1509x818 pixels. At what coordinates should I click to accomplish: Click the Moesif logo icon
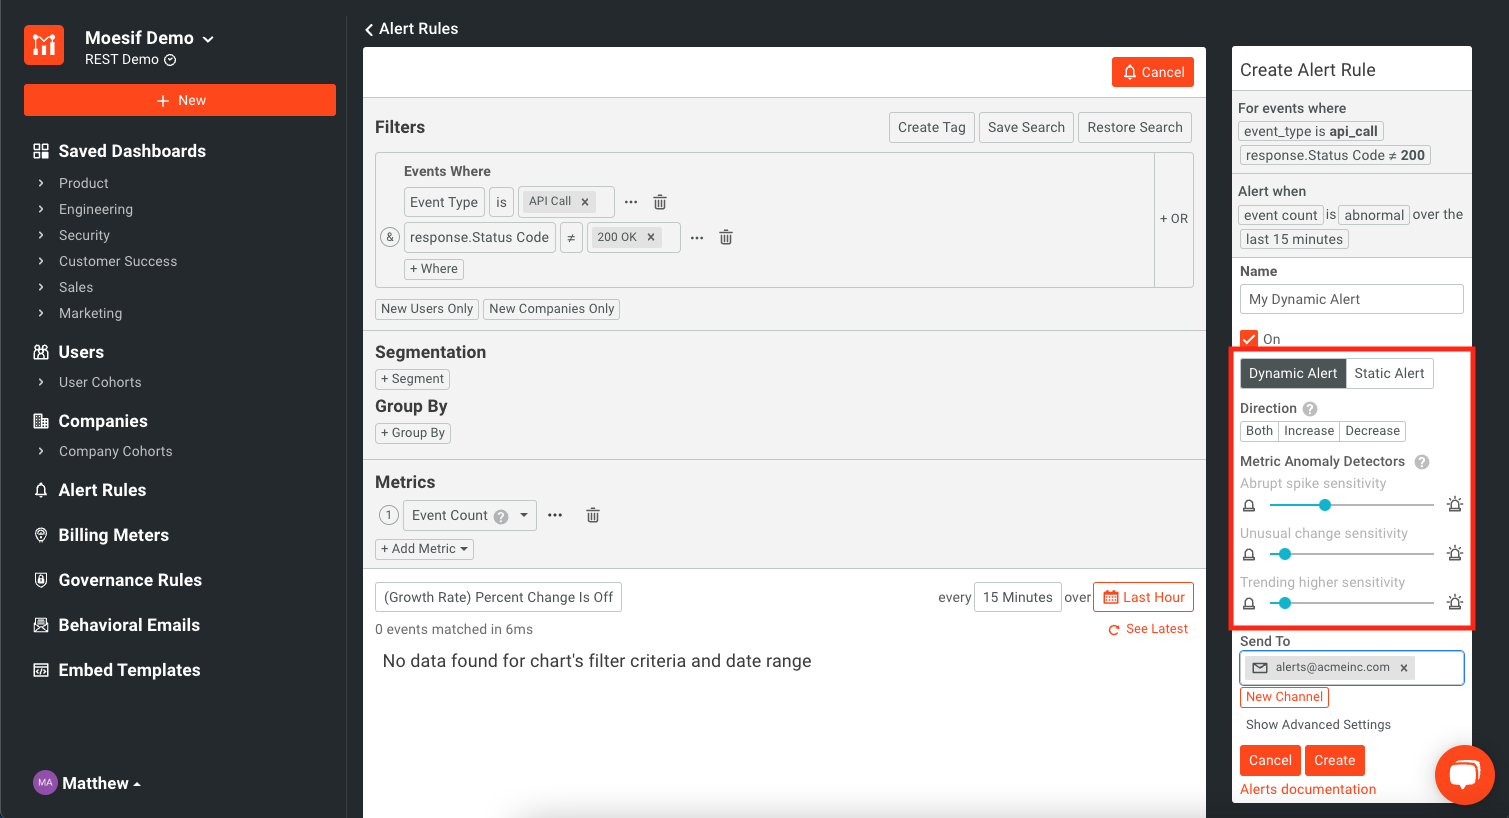(x=44, y=45)
